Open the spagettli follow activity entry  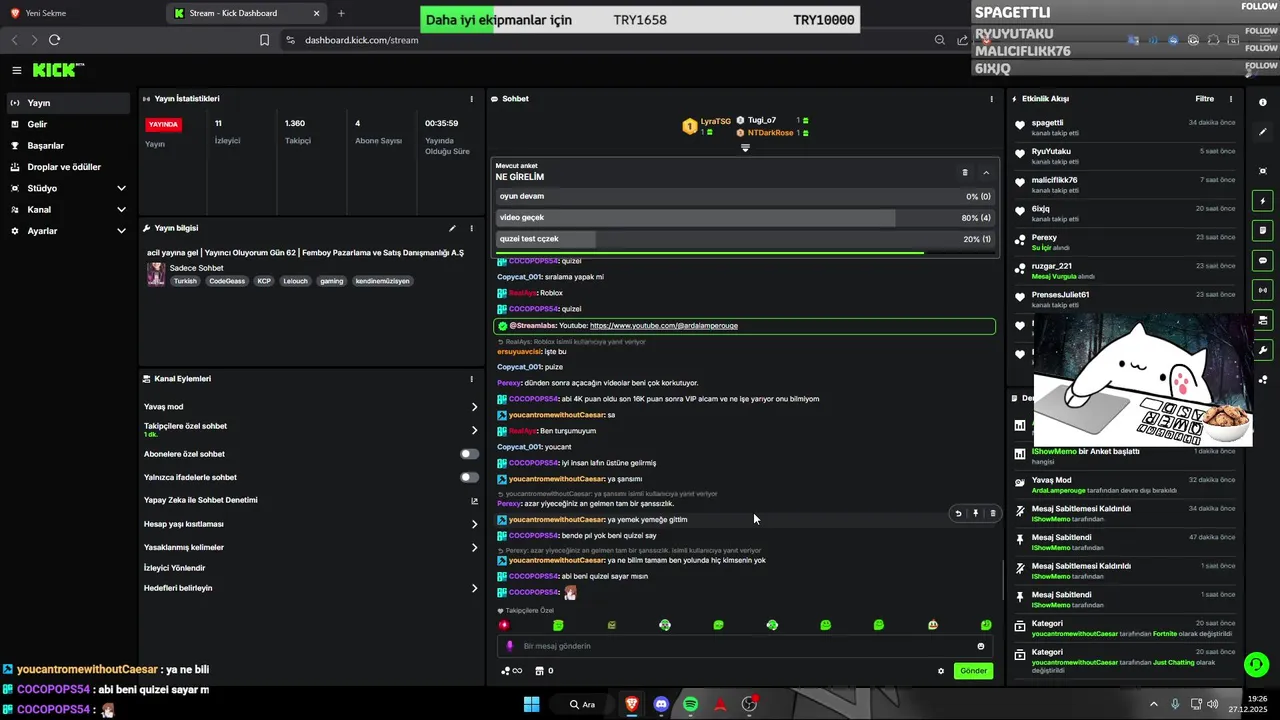(x=1125, y=128)
